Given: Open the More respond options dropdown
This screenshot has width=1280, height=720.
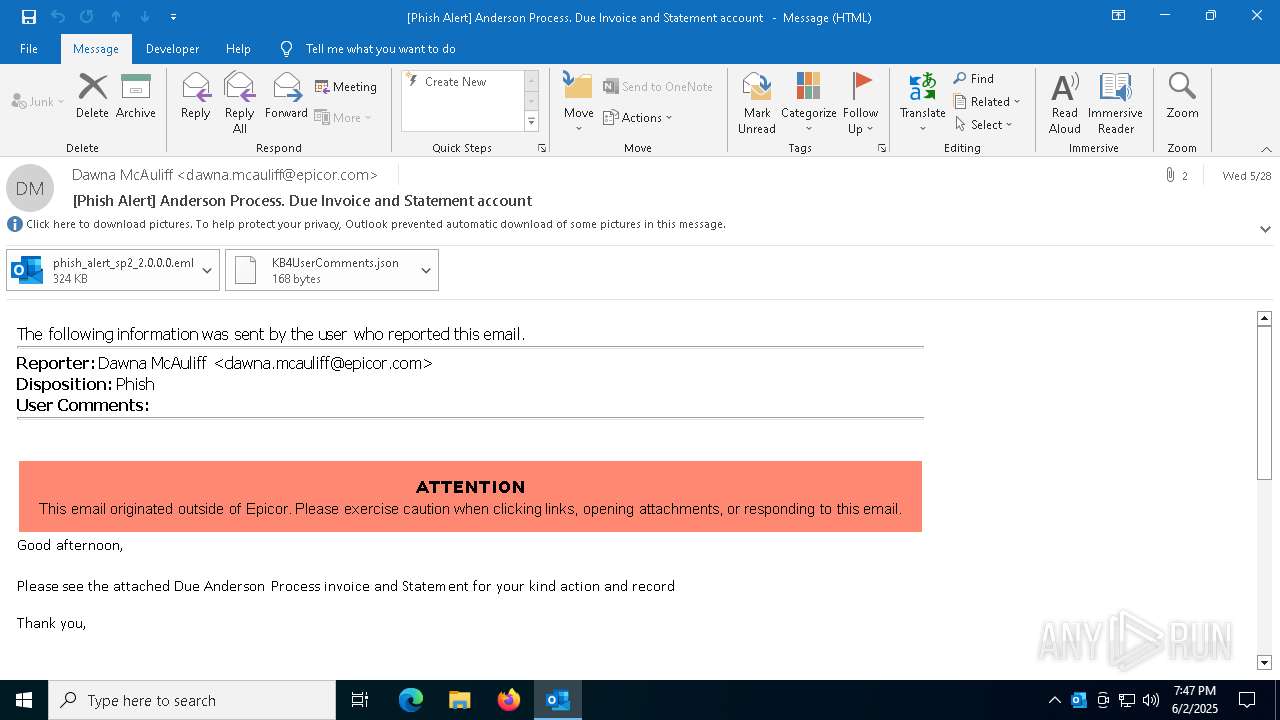Looking at the screenshot, I should (343, 117).
